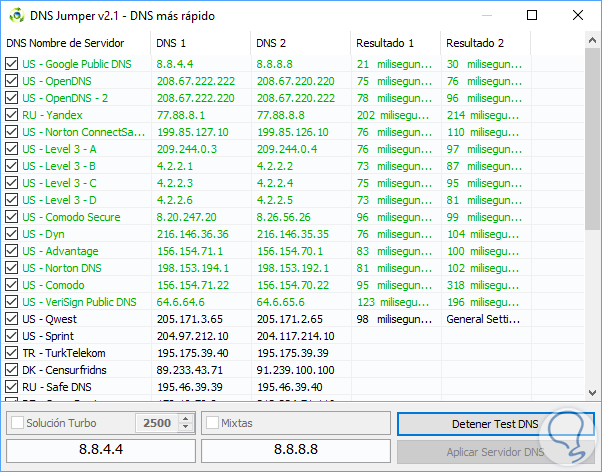Increase the turbo value with up arrow

(x=185, y=419)
